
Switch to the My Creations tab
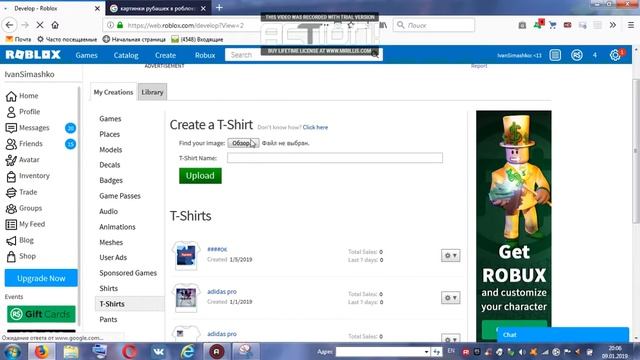113,92
